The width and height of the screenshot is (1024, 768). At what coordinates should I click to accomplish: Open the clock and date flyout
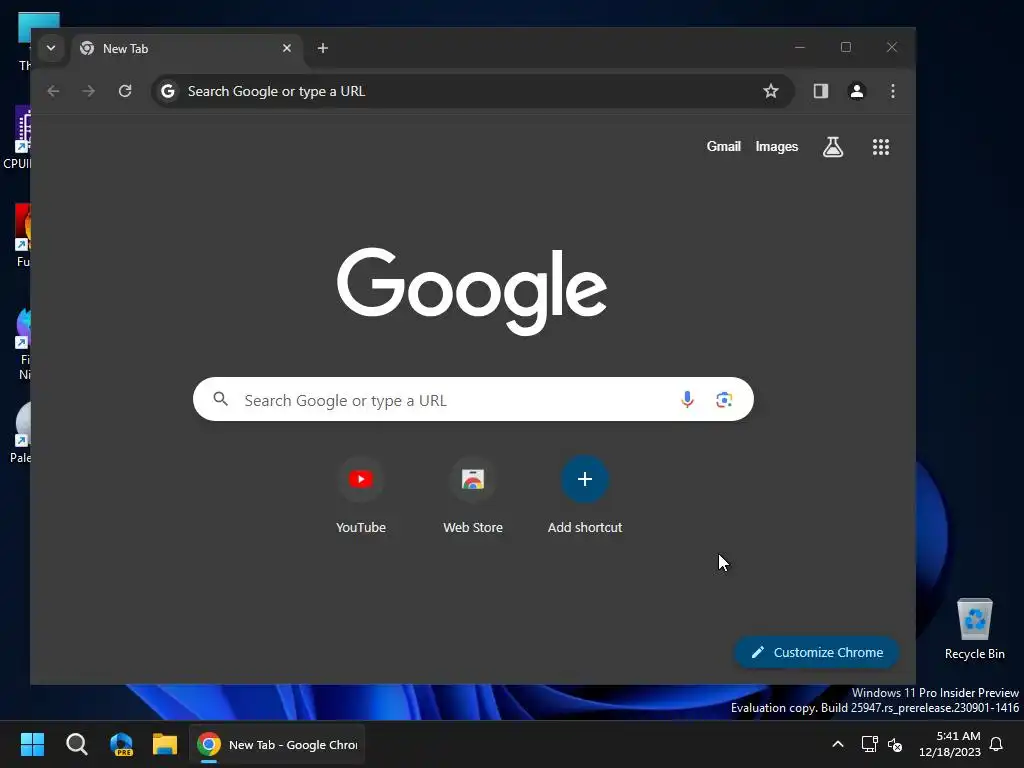tap(950, 744)
